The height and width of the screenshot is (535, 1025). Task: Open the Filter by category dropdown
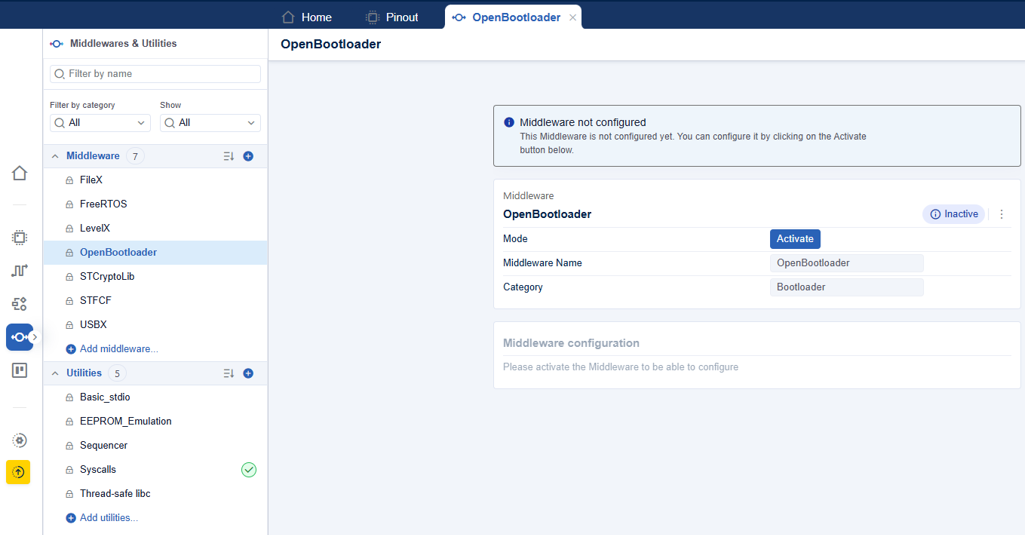pyautogui.click(x=100, y=123)
